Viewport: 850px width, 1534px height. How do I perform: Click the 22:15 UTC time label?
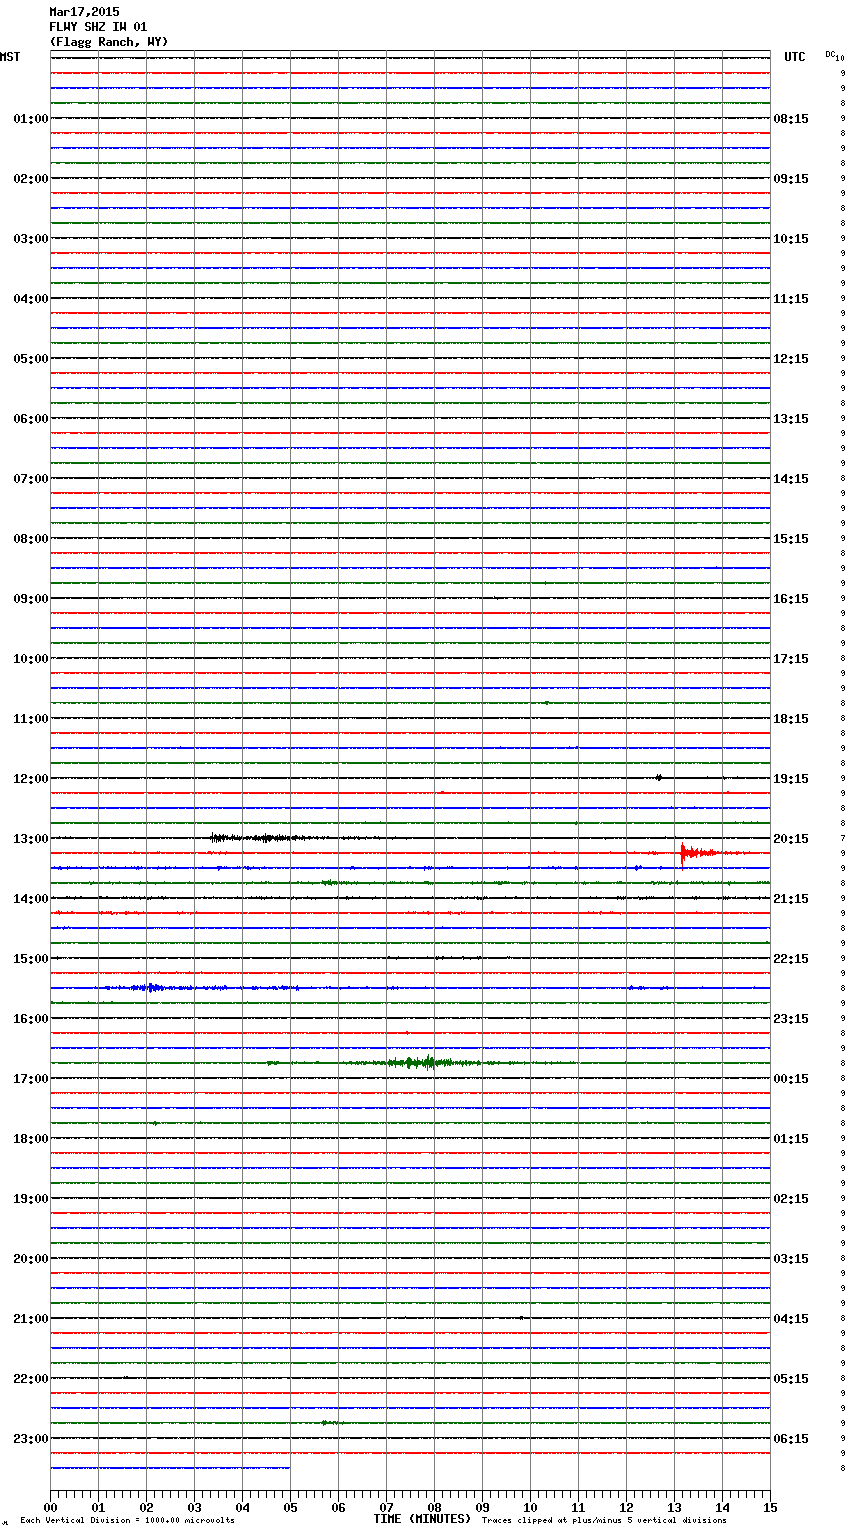(x=791, y=959)
